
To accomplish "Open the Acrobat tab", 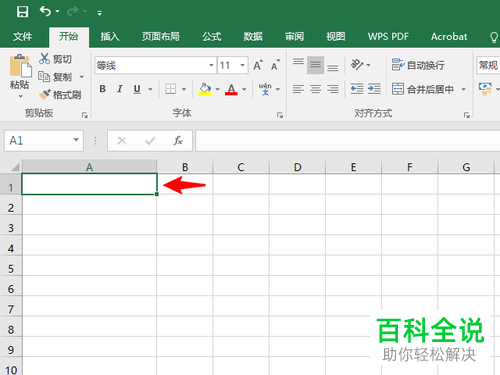I will tap(449, 36).
